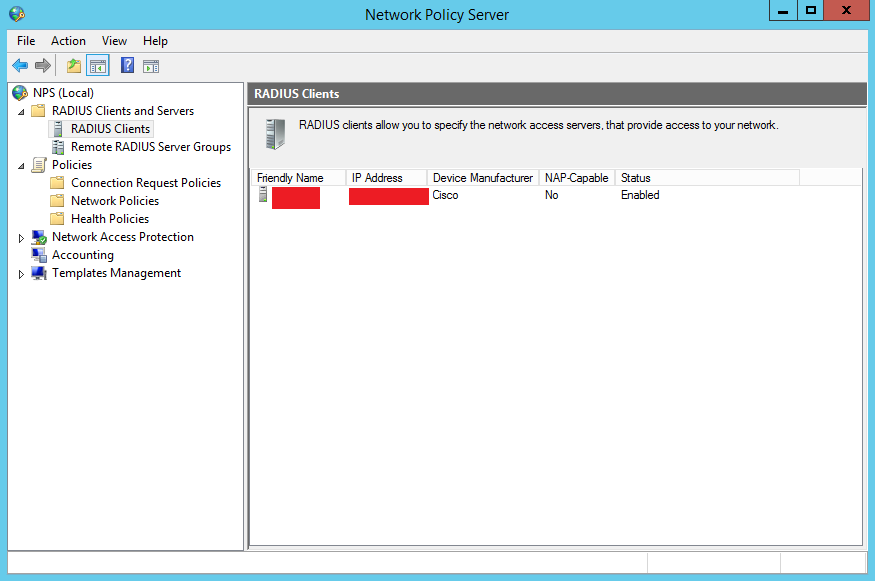Sort by the Device Manufacturer column header
This screenshot has width=875, height=581.
(482, 178)
